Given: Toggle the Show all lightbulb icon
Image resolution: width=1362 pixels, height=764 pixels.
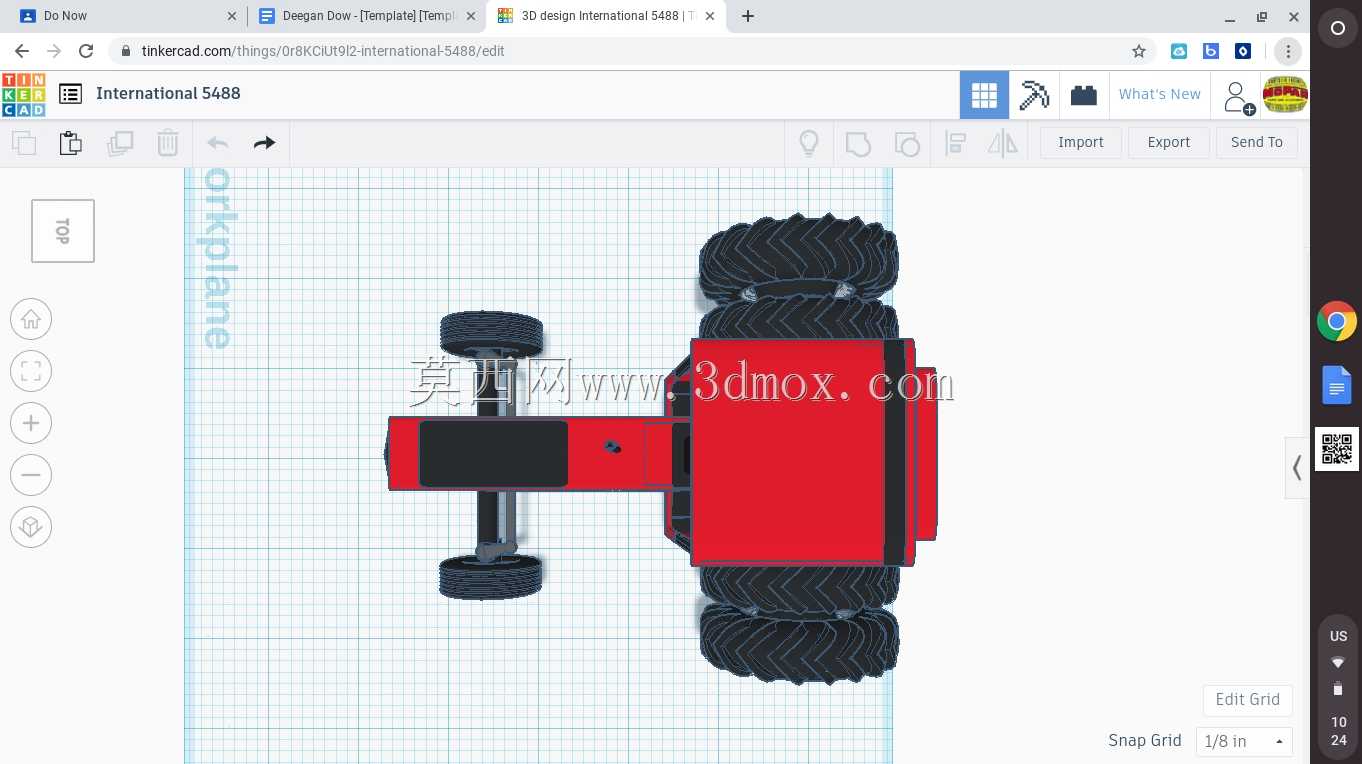Looking at the screenshot, I should coord(809,143).
